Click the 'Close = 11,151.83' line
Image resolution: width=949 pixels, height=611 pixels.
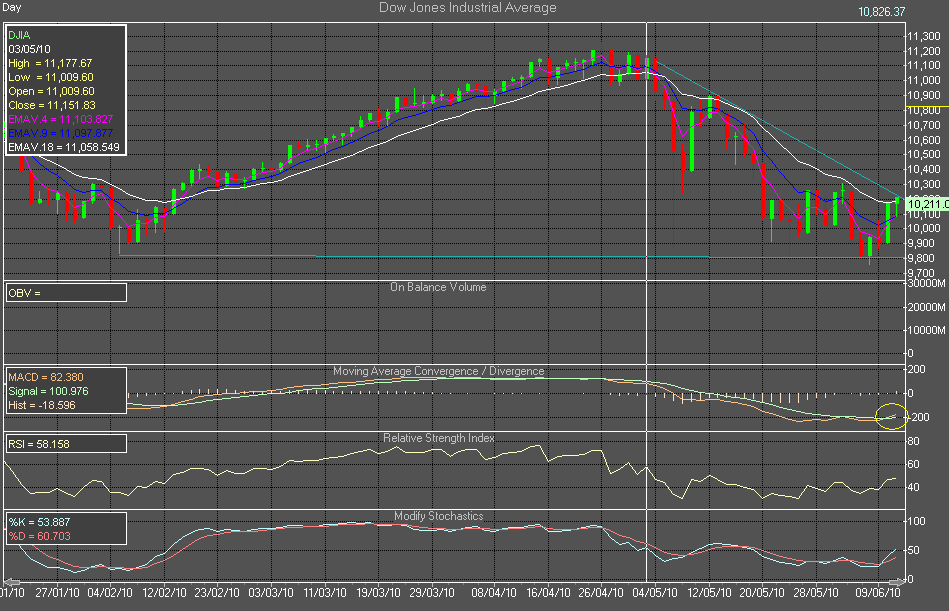click(52, 105)
